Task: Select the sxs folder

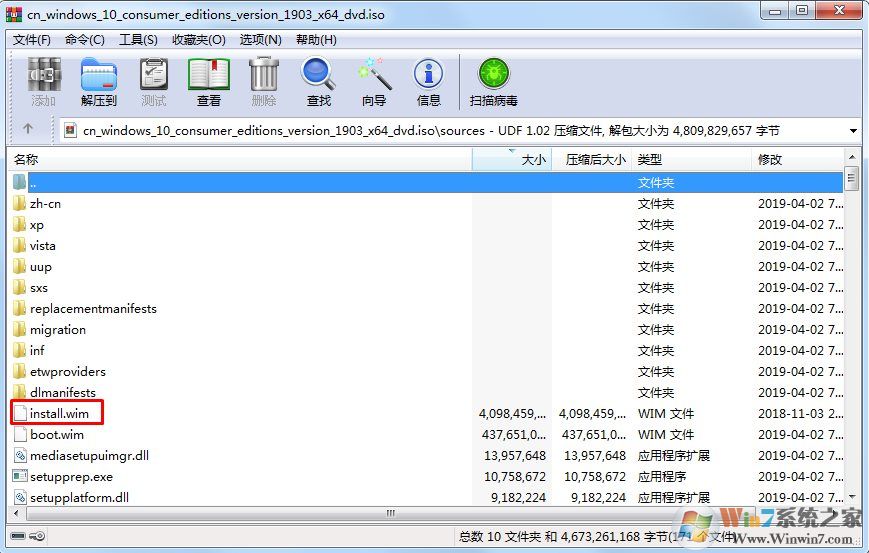Action: [39, 288]
